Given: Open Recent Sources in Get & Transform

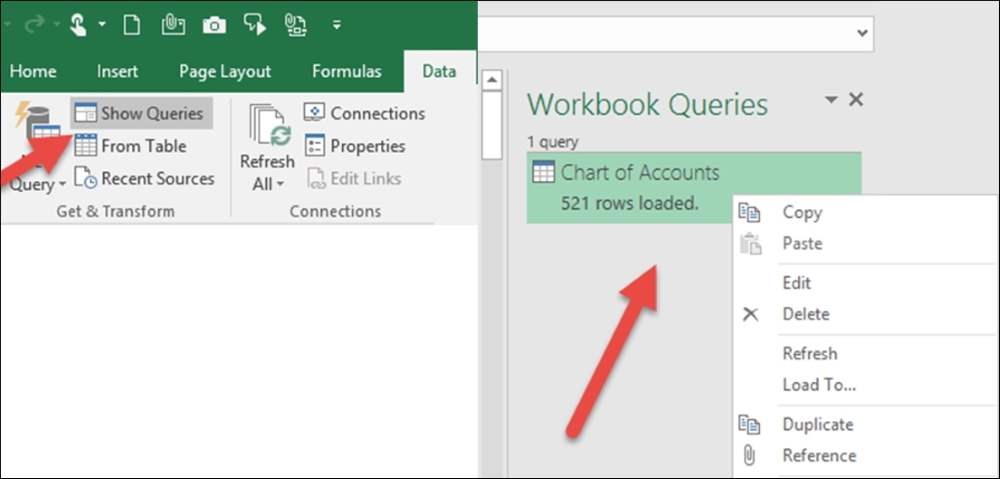Looking at the screenshot, I should (145, 179).
